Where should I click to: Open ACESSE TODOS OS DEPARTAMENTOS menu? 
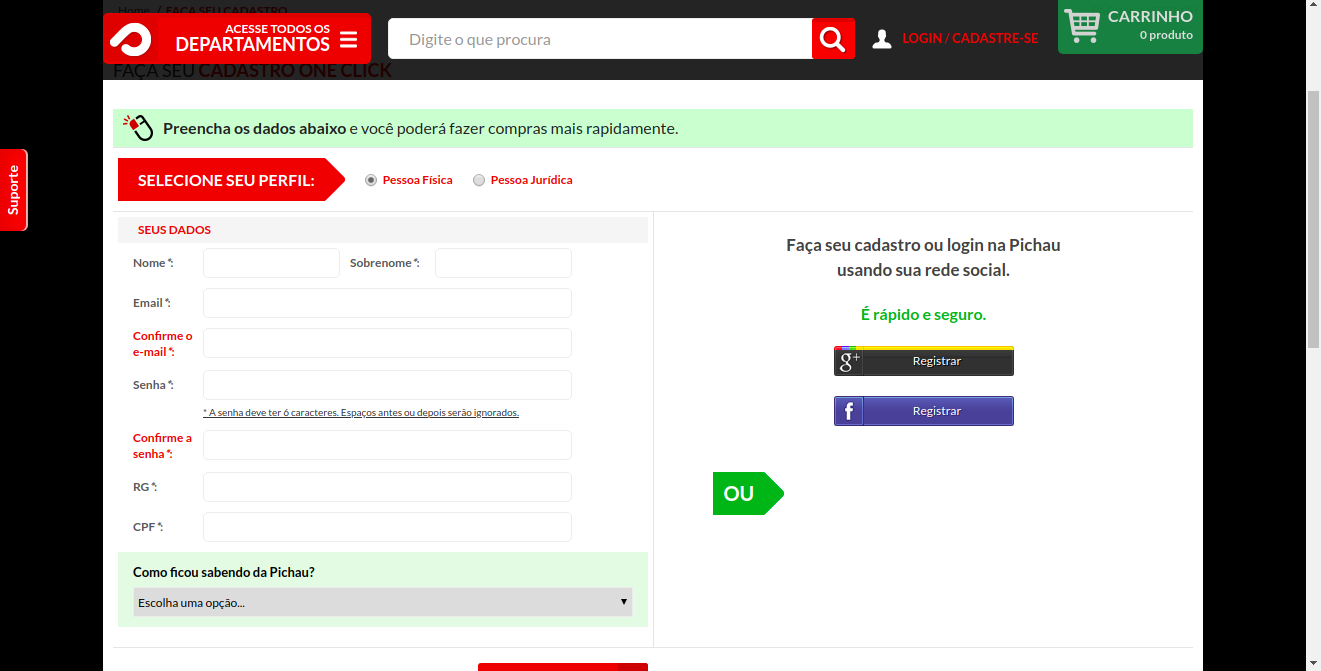click(x=237, y=39)
